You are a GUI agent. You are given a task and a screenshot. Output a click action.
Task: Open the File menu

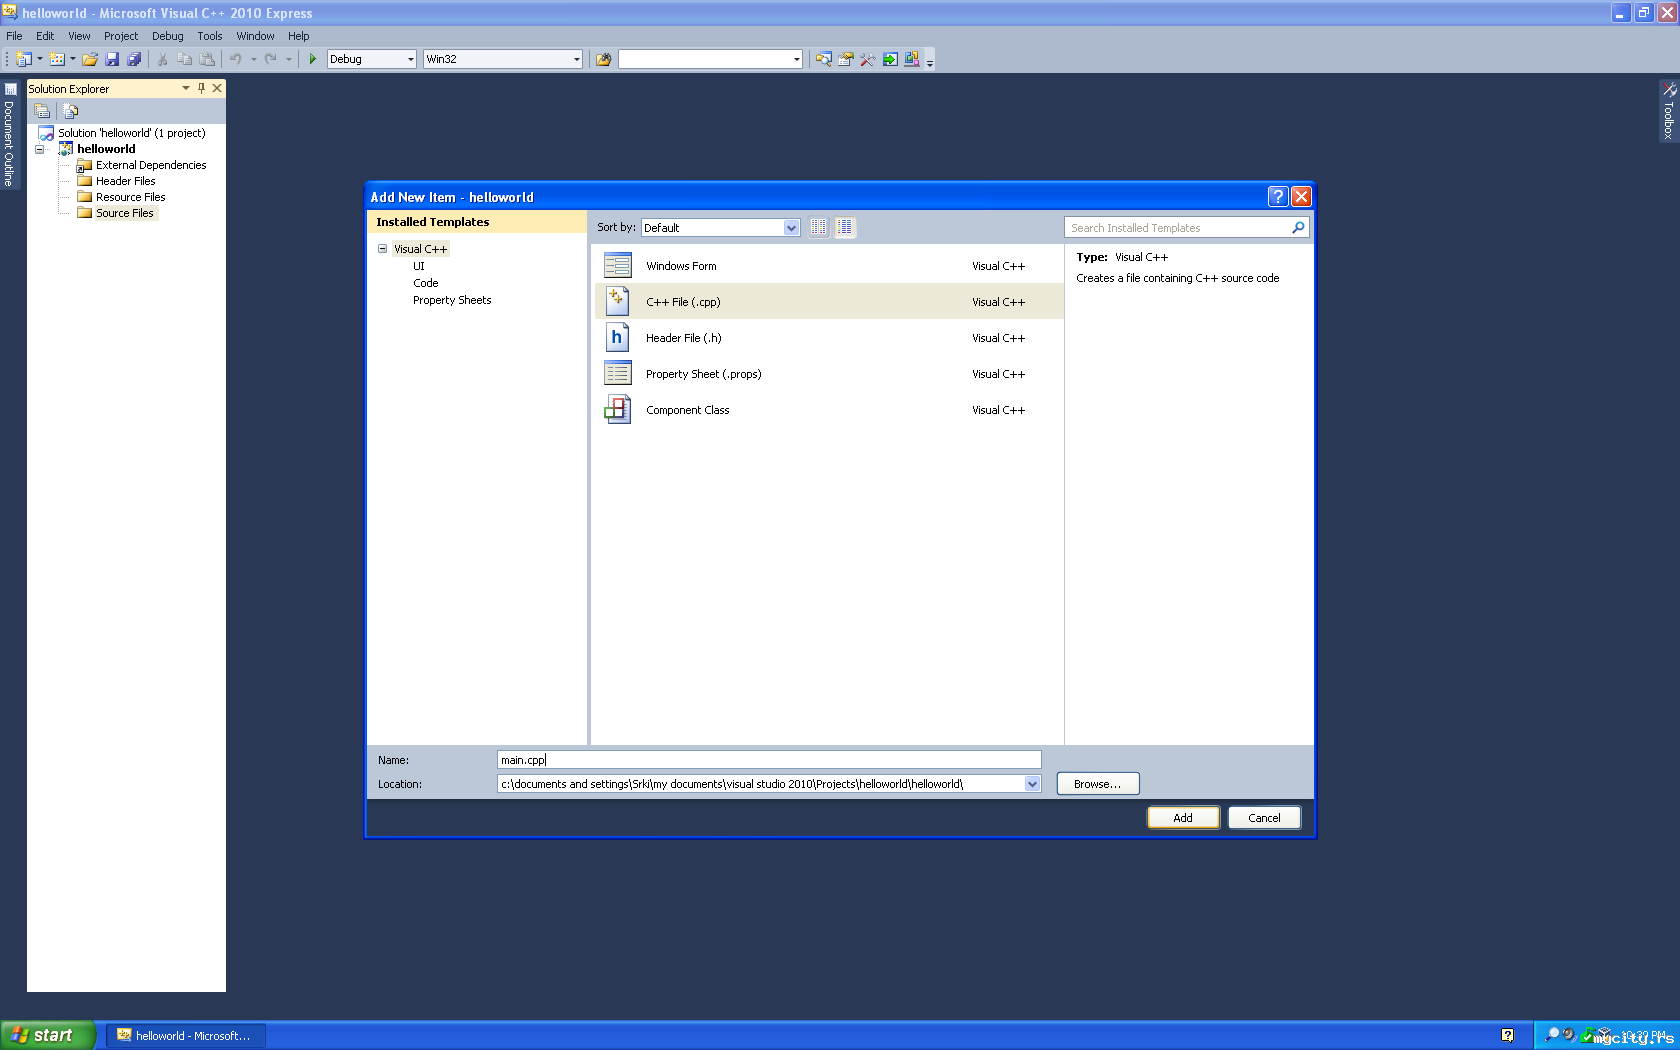click(14, 36)
